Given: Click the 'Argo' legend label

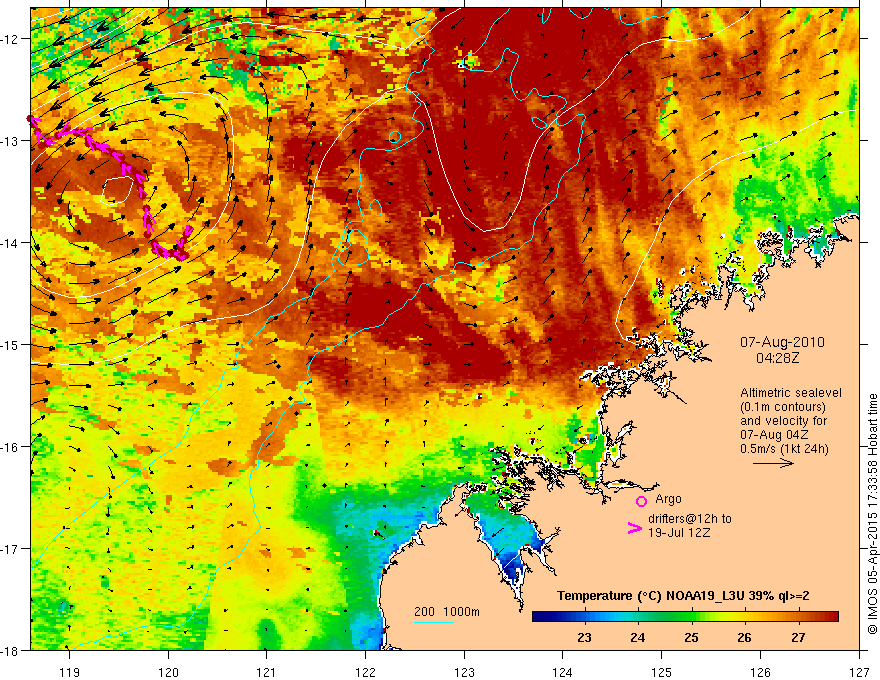Looking at the screenshot, I should 668,499.
